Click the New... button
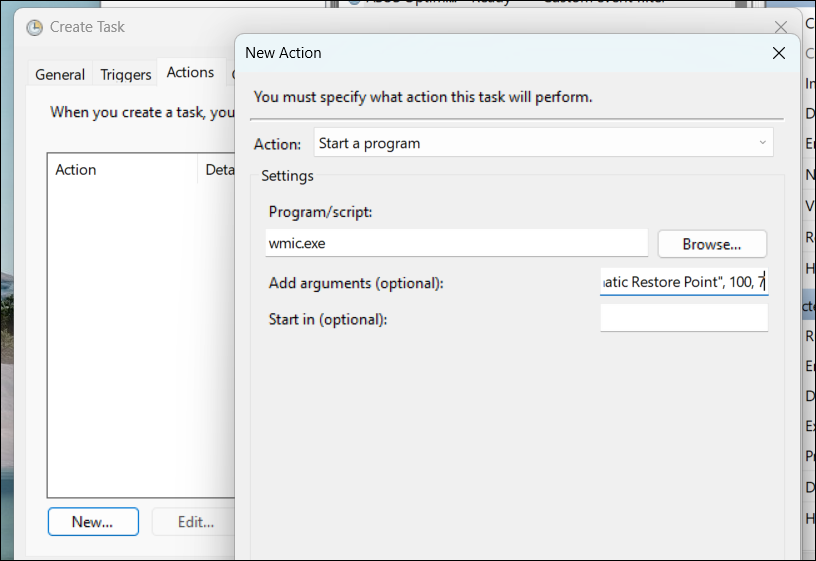 pyautogui.click(x=92, y=521)
